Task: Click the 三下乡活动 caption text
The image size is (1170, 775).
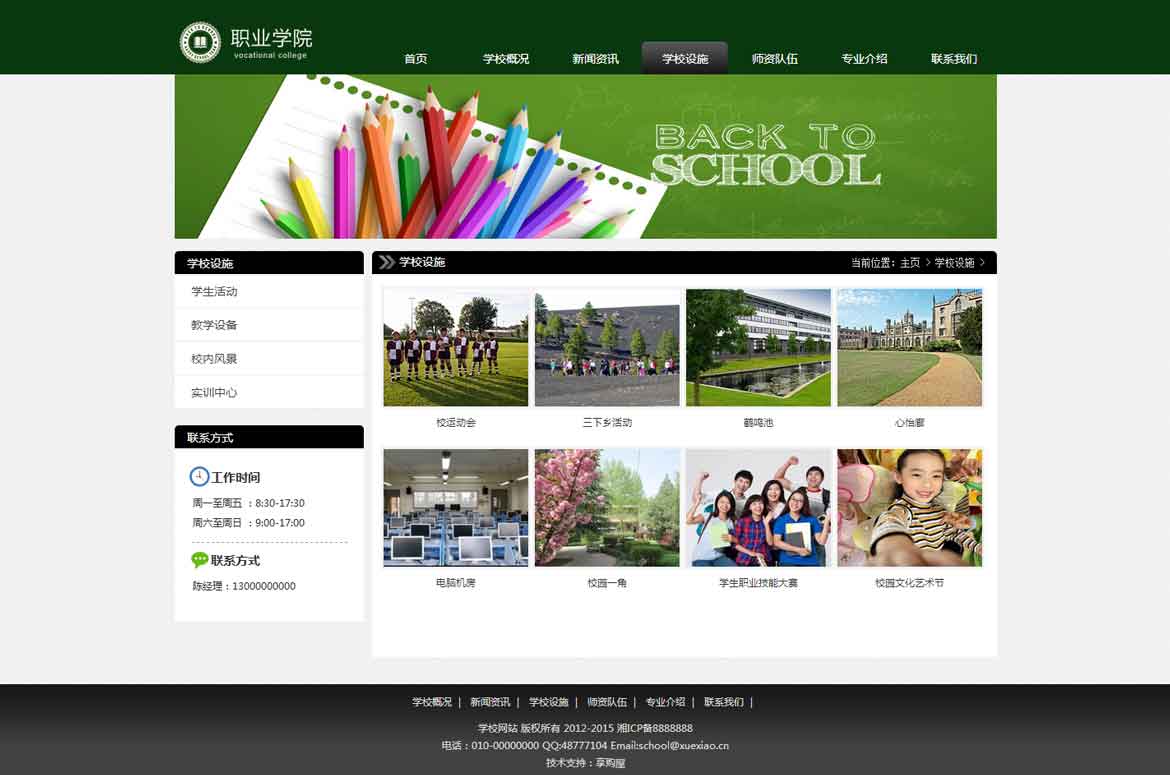Action: [x=607, y=423]
